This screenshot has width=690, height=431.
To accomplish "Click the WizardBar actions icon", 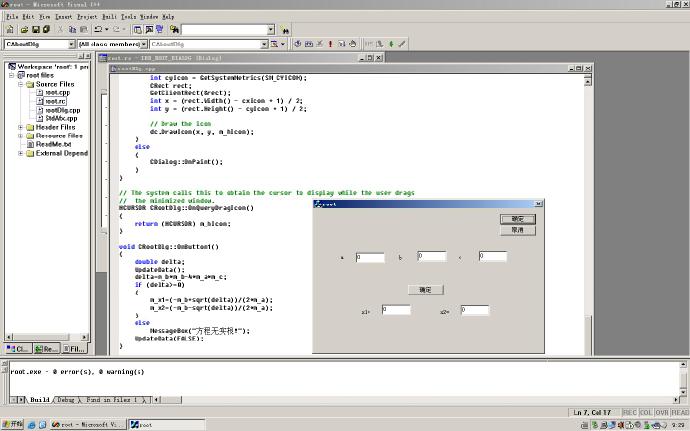I will tap(275, 44).
